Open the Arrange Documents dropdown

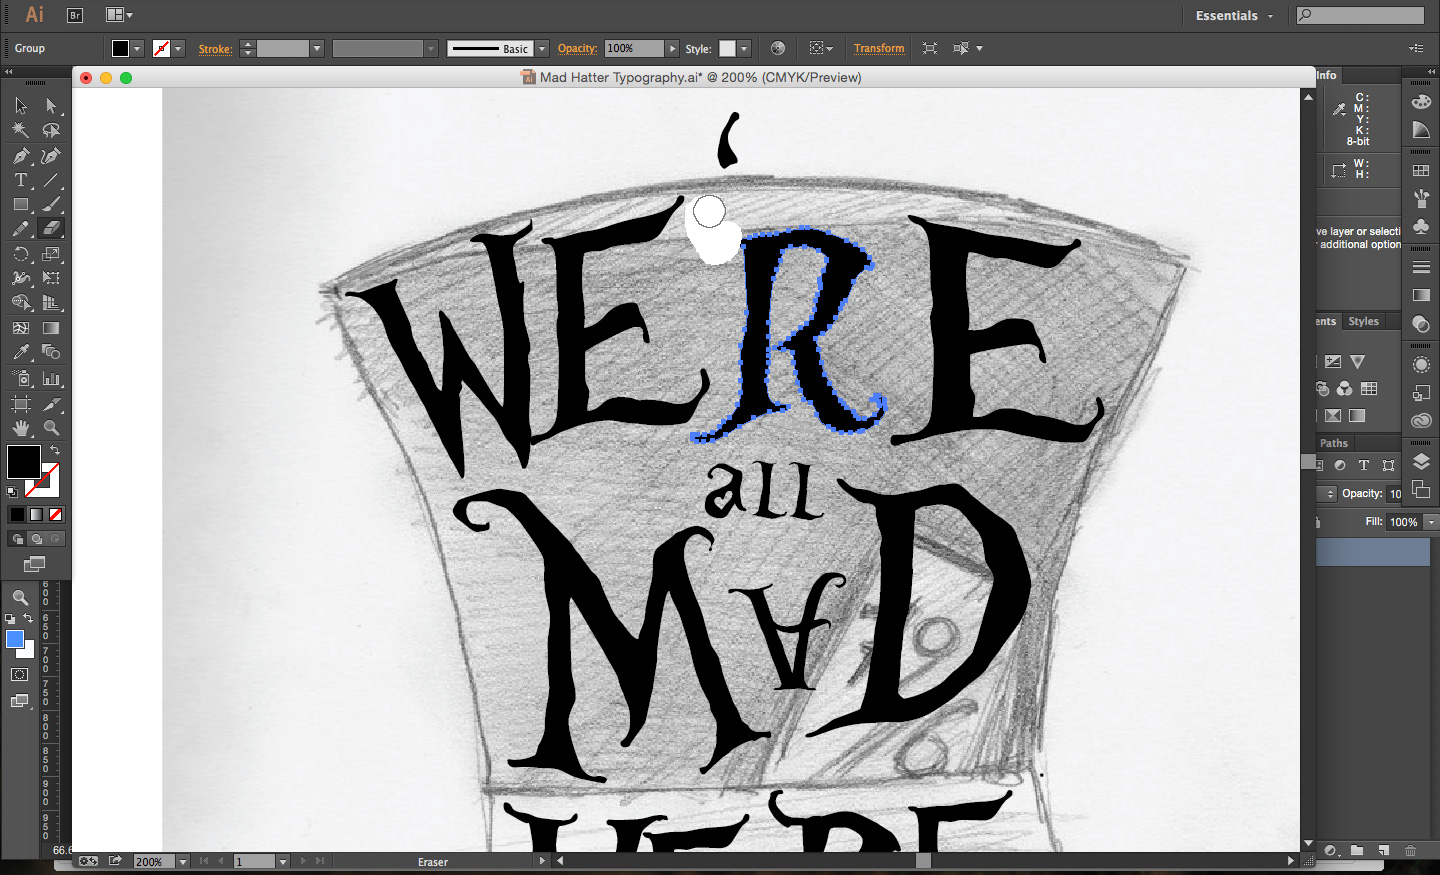119,15
